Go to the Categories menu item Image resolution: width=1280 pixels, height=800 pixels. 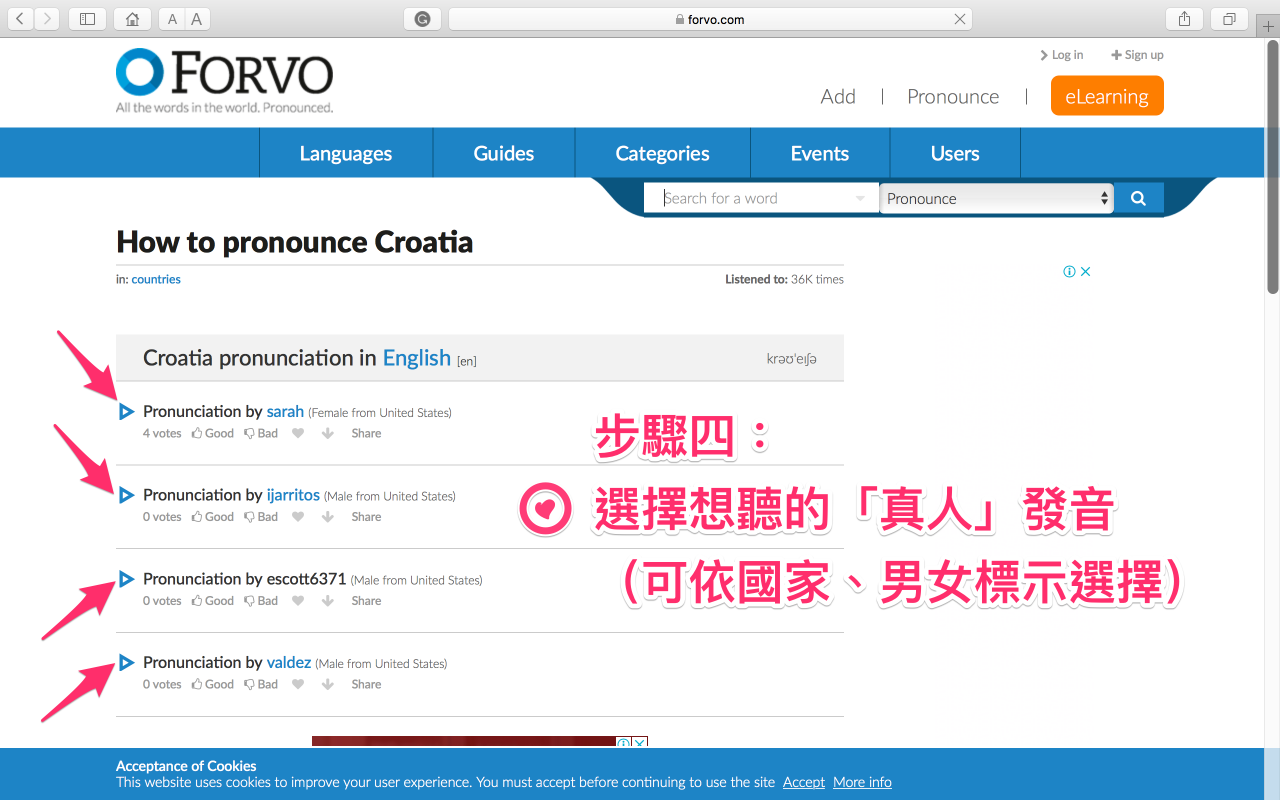pos(662,153)
